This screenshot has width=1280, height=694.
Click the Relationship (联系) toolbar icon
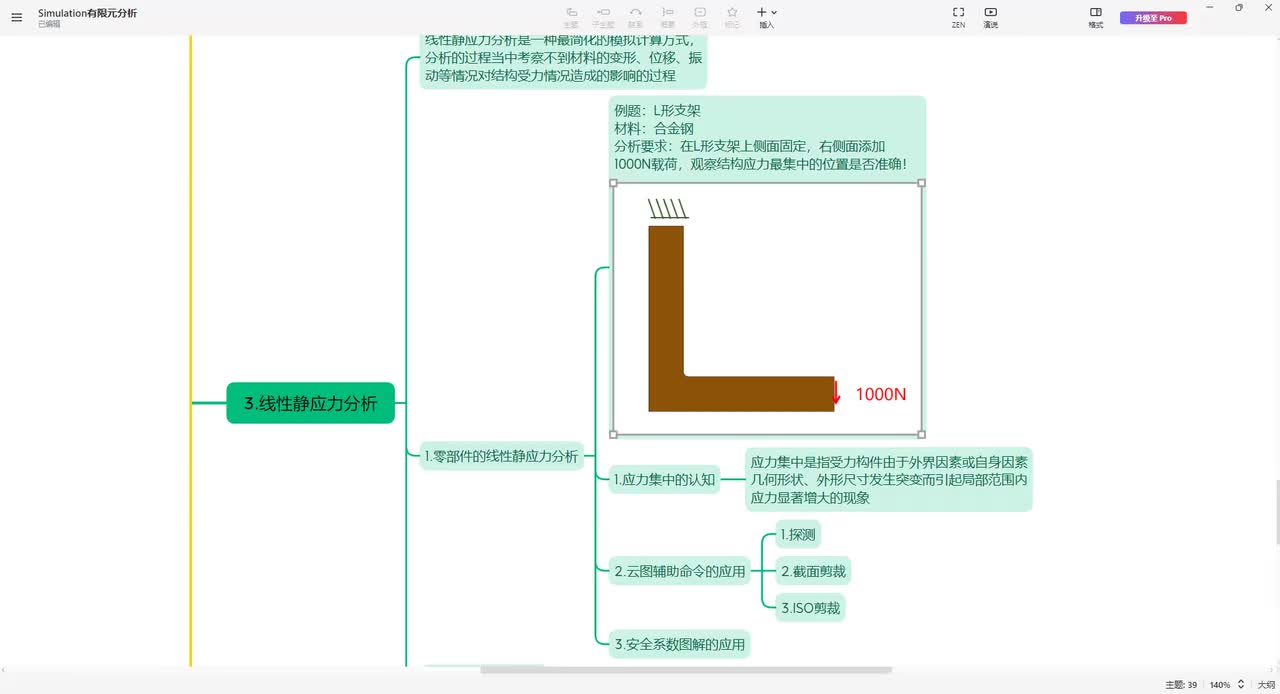(x=636, y=16)
